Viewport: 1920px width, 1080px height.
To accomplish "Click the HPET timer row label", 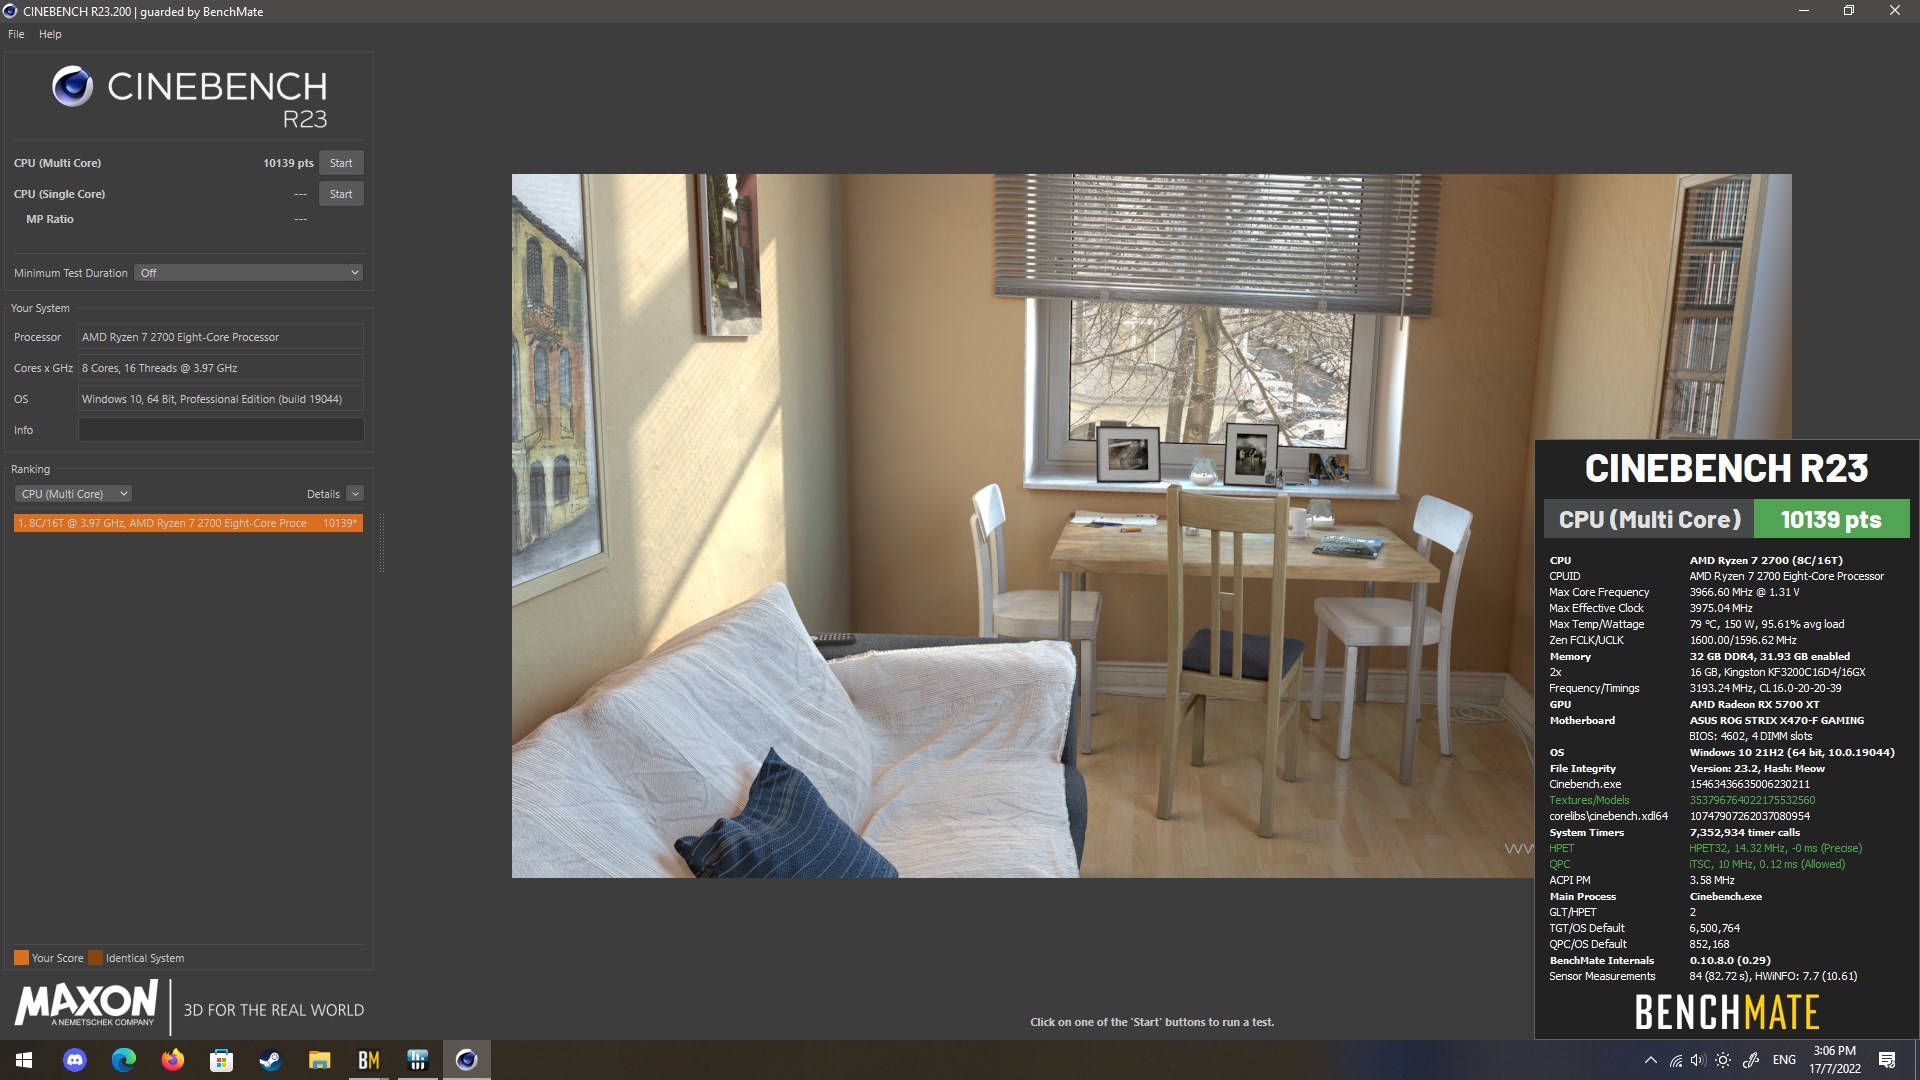I will pos(1561,848).
